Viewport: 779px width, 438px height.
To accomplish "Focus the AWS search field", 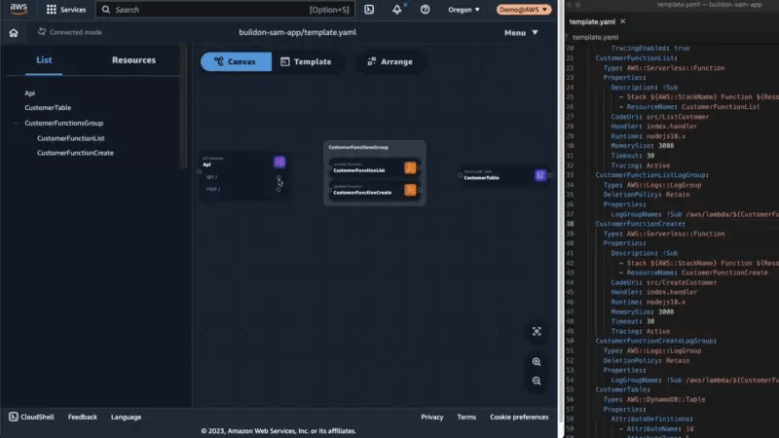I will (225, 9).
